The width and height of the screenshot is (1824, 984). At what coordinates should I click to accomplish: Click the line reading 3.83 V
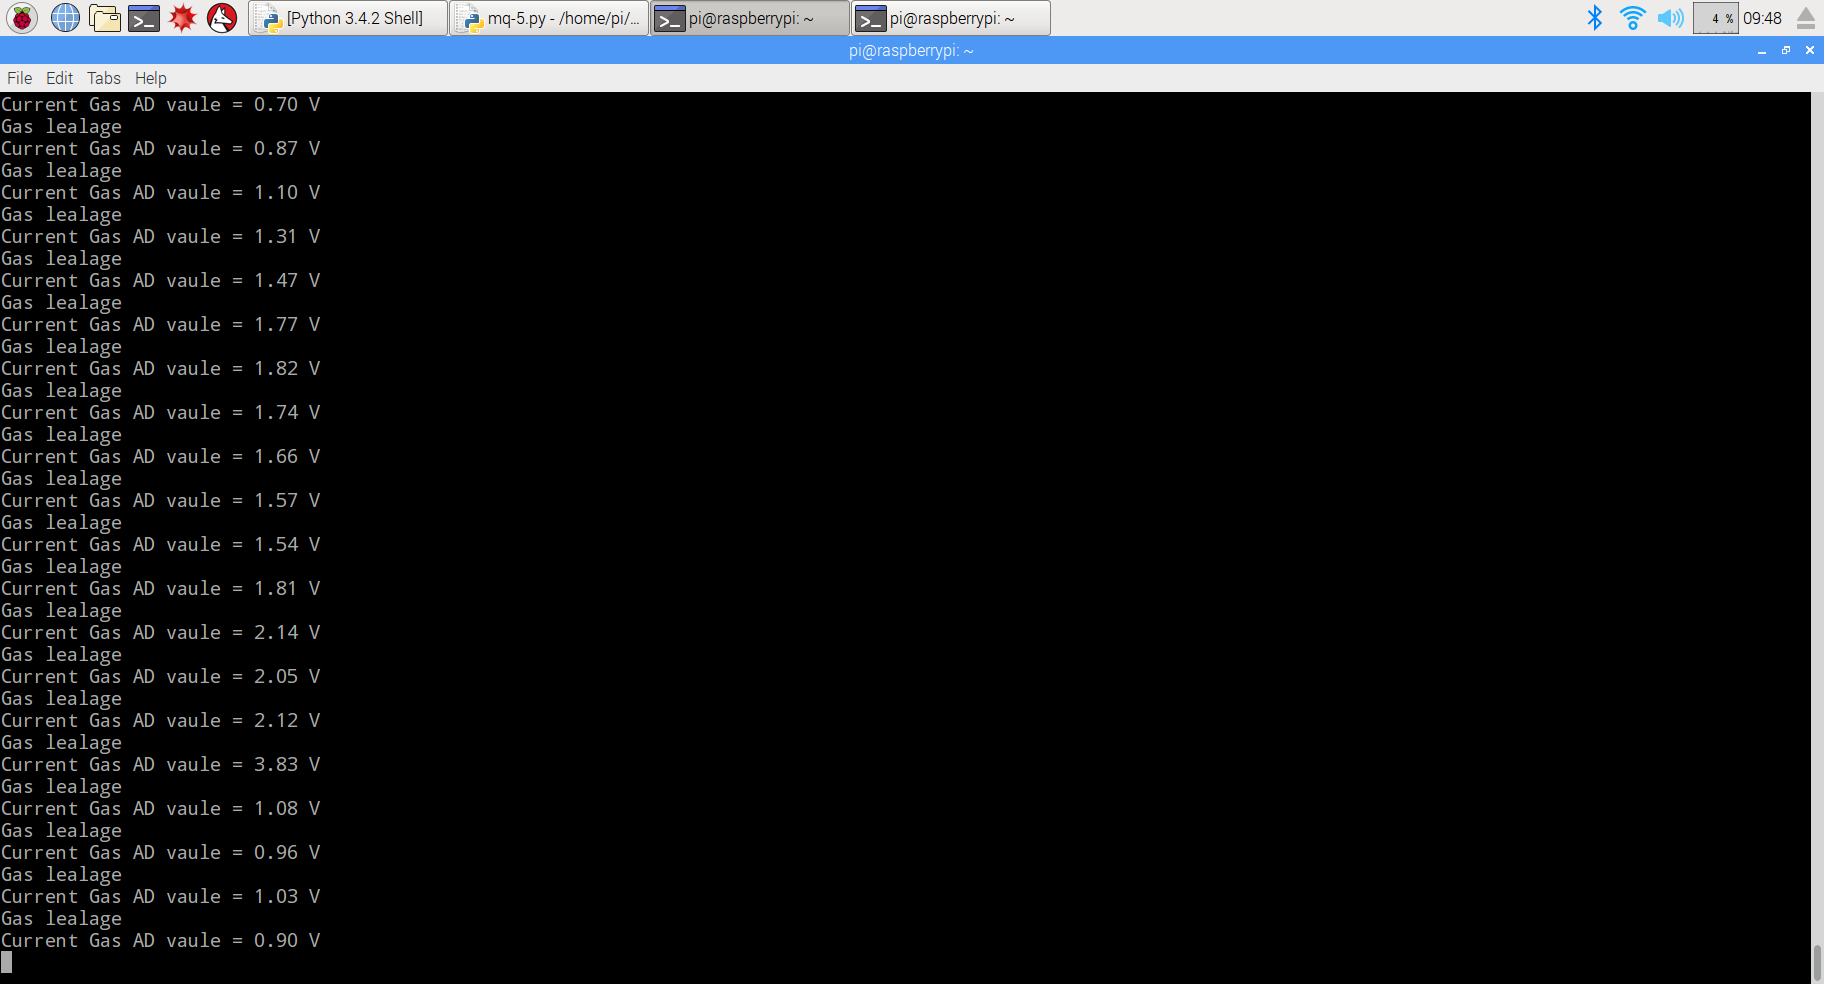pos(160,764)
